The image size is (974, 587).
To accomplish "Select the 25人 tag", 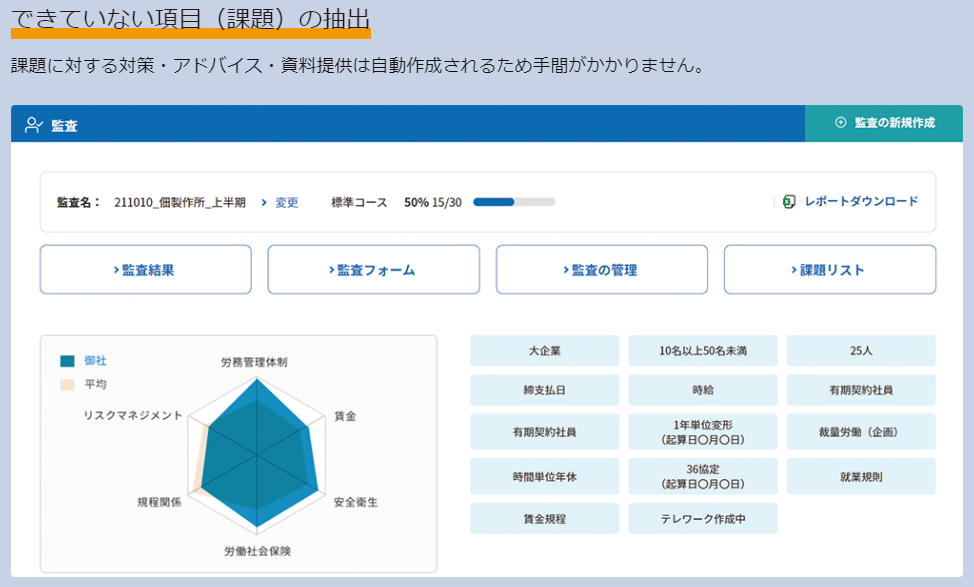I will point(861,351).
